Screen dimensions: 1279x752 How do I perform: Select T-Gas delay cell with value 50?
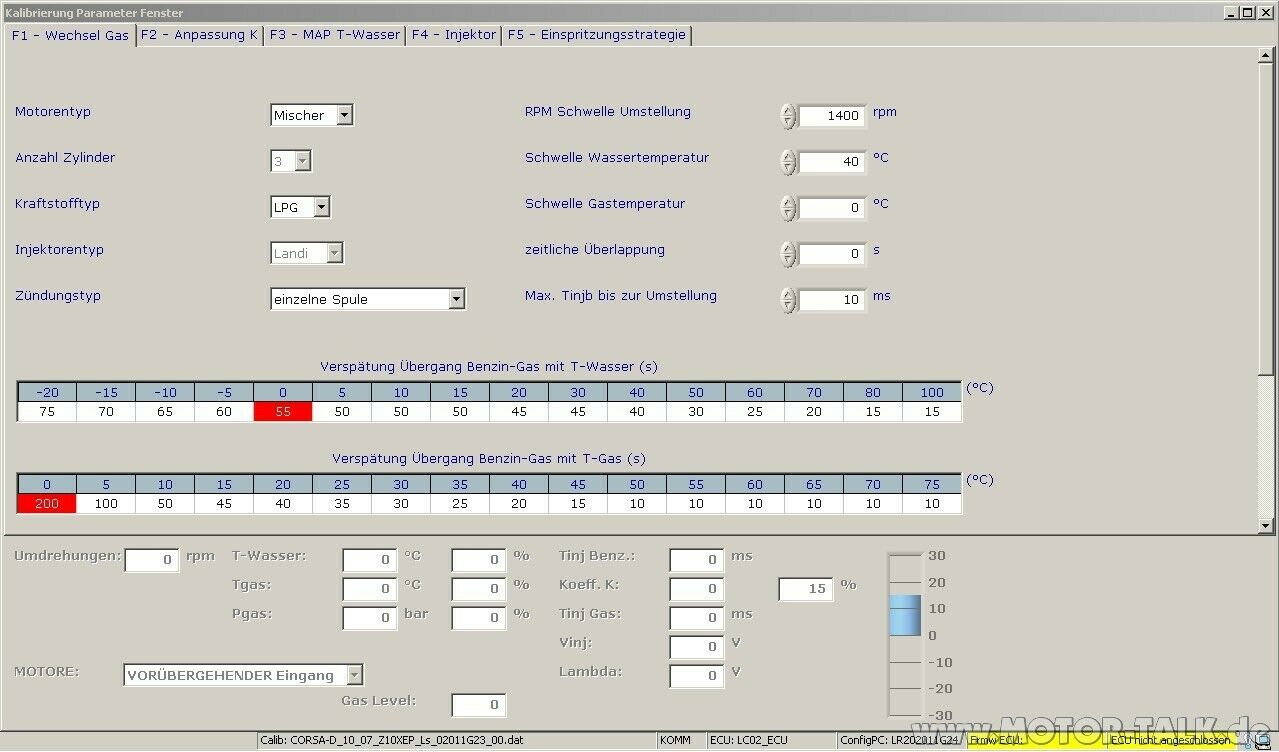click(x=165, y=503)
